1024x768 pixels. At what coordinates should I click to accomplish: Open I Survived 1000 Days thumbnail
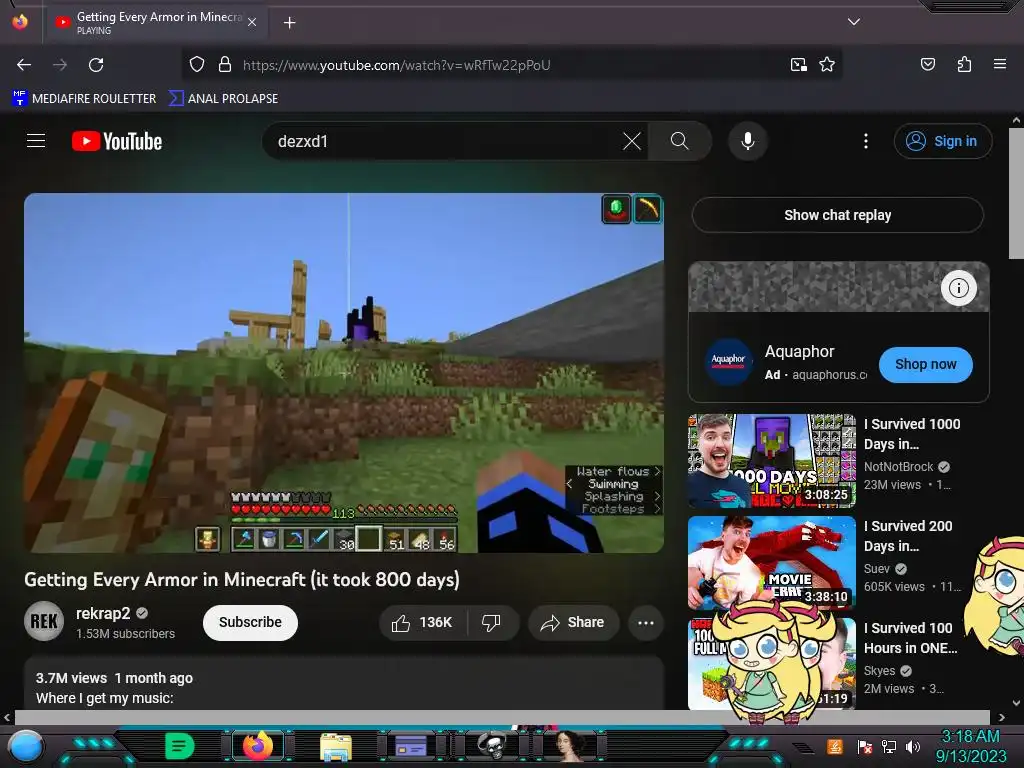tap(771, 460)
